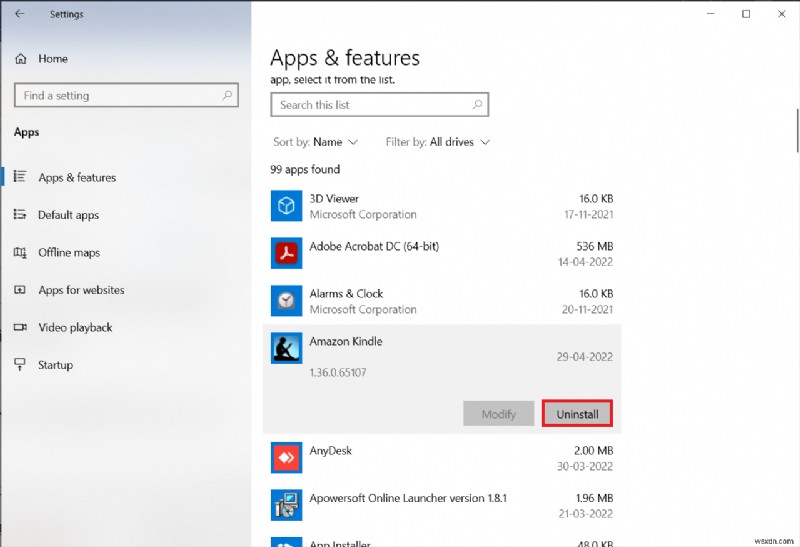Click the vertical scrollbar thumb
This screenshot has height=547, width=800.
797,131
